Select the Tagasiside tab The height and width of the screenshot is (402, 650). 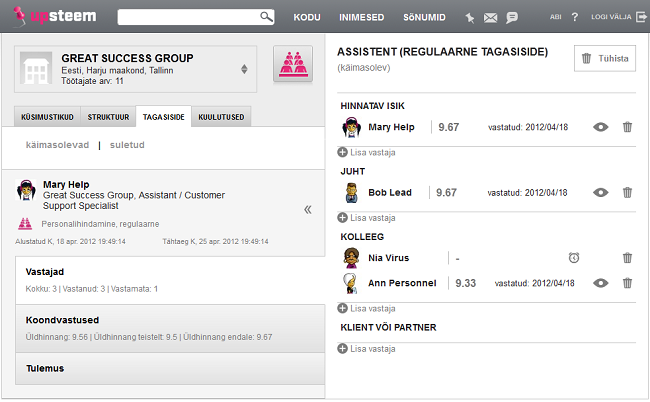tap(163, 117)
